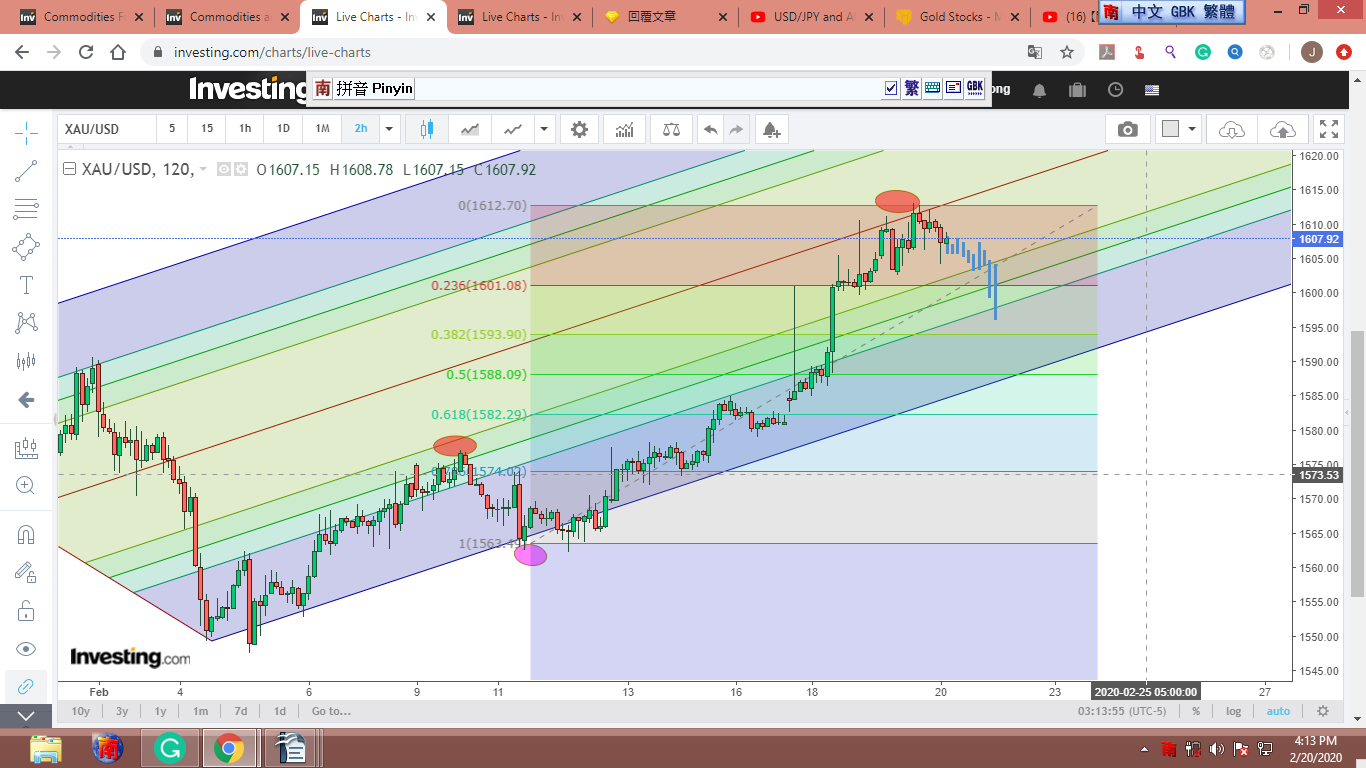Select line chart style
Screen dimensions: 1366x768
[x=513, y=129]
